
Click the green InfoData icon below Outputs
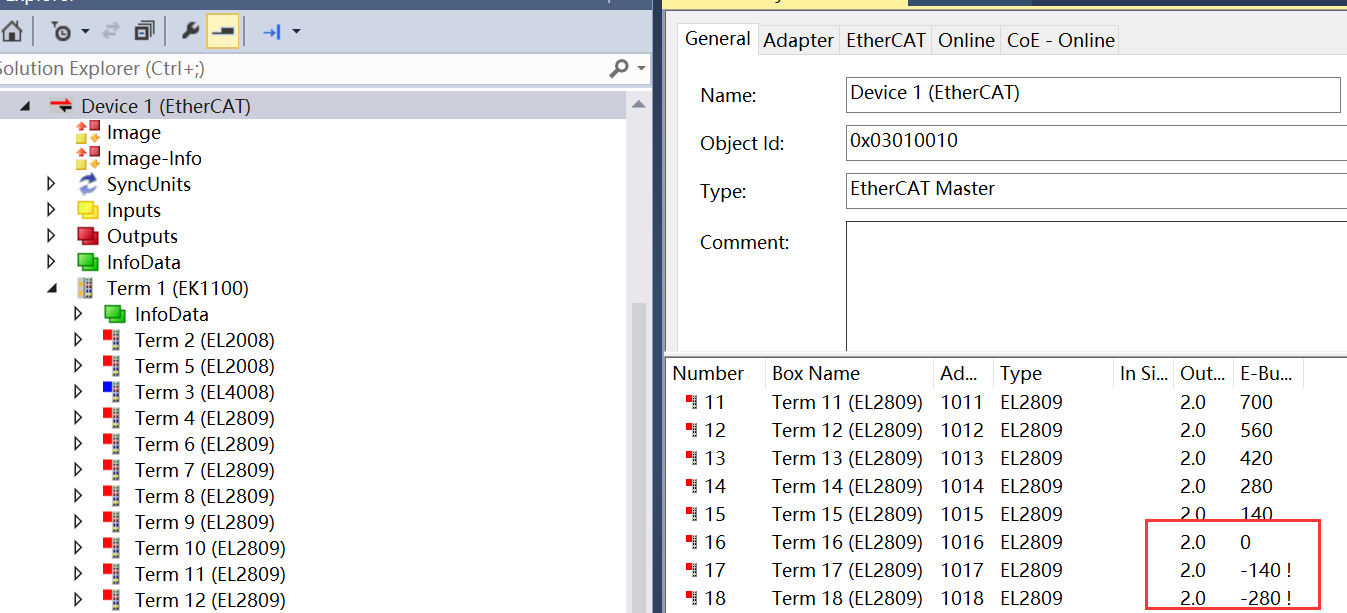click(88, 262)
